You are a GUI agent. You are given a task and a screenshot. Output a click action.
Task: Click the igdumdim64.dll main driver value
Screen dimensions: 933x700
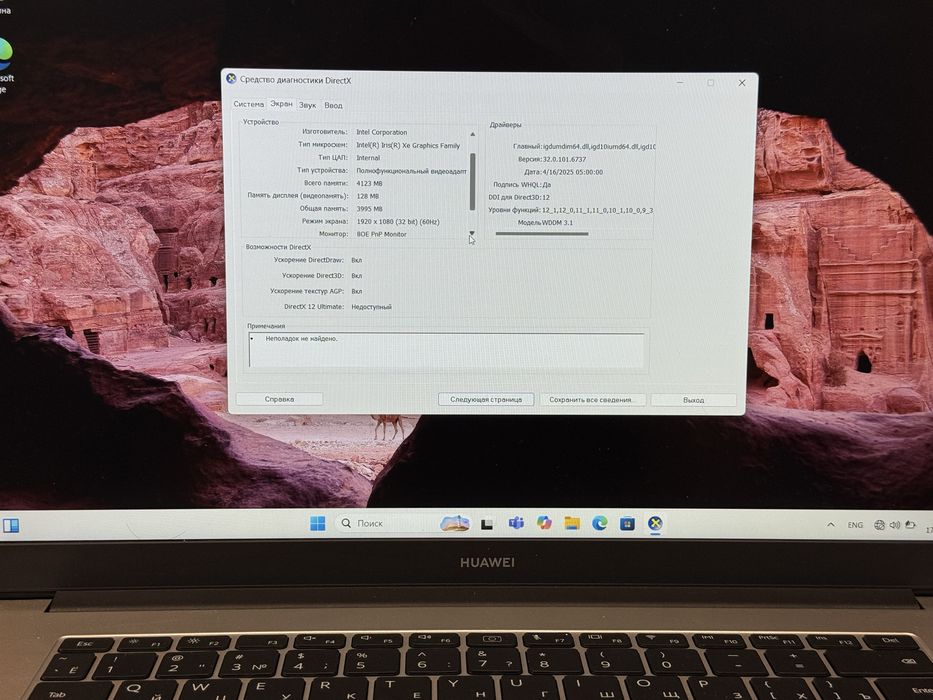pyautogui.click(x=599, y=146)
